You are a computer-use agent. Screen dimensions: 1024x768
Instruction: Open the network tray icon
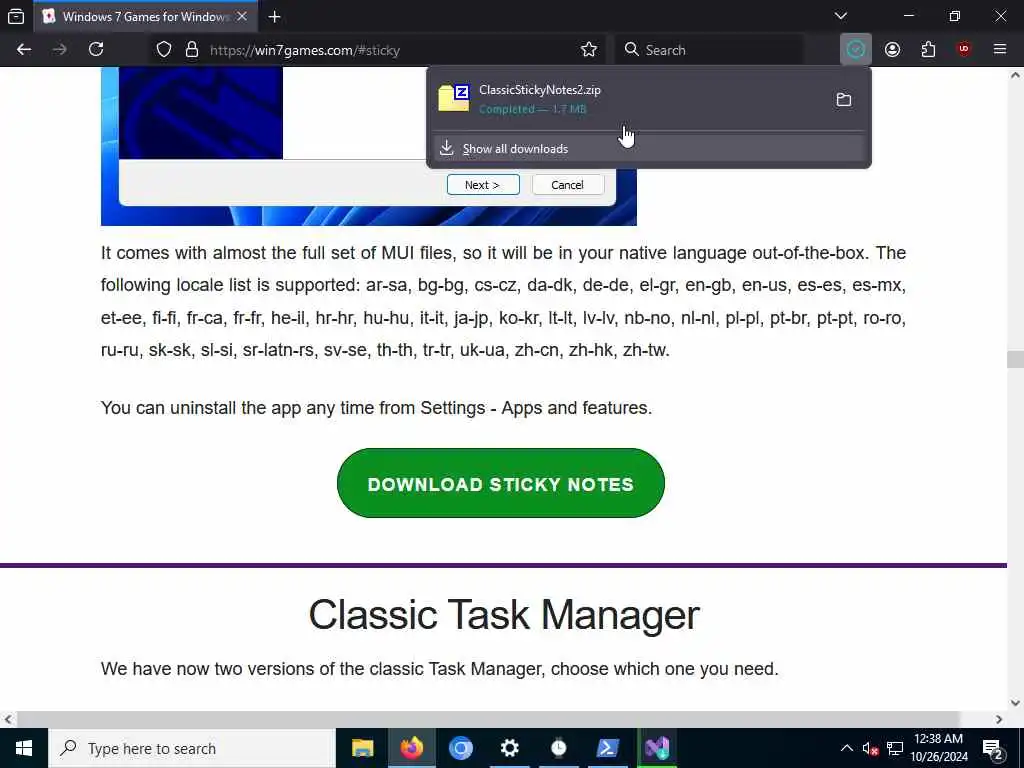(x=895, y=748)
